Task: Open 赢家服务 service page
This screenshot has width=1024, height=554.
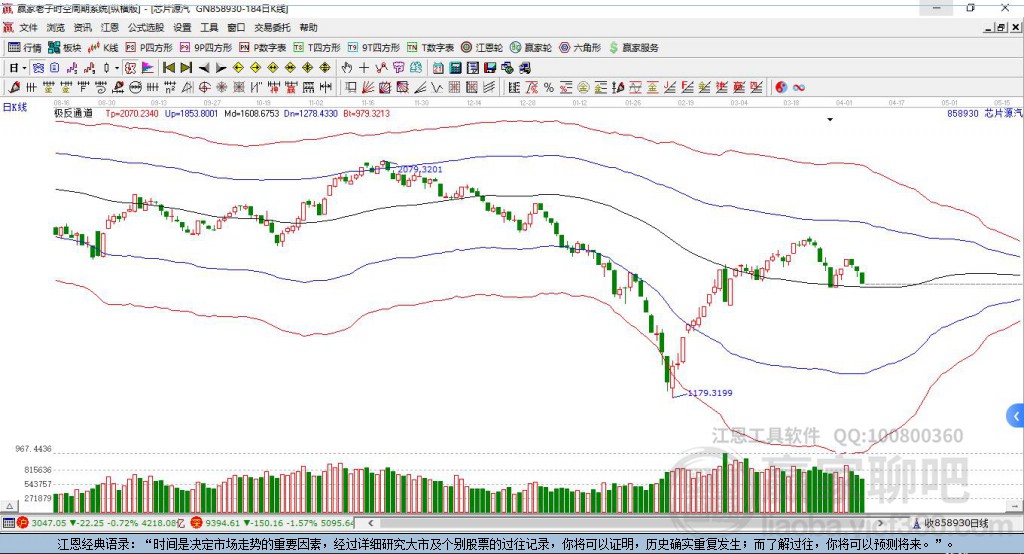Action: tap(634, 48)
